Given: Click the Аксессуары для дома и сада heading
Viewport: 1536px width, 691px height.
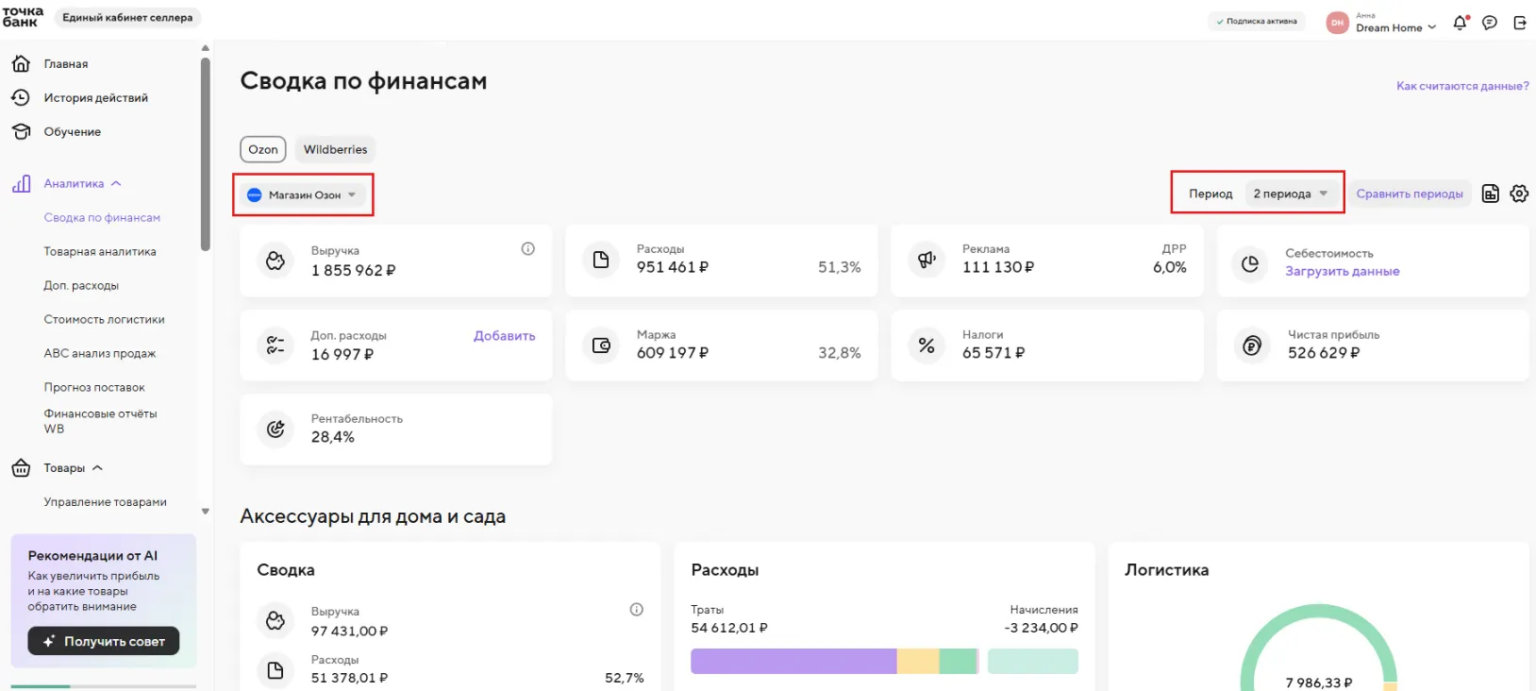Looking at the screenshot, I should 373,517.
